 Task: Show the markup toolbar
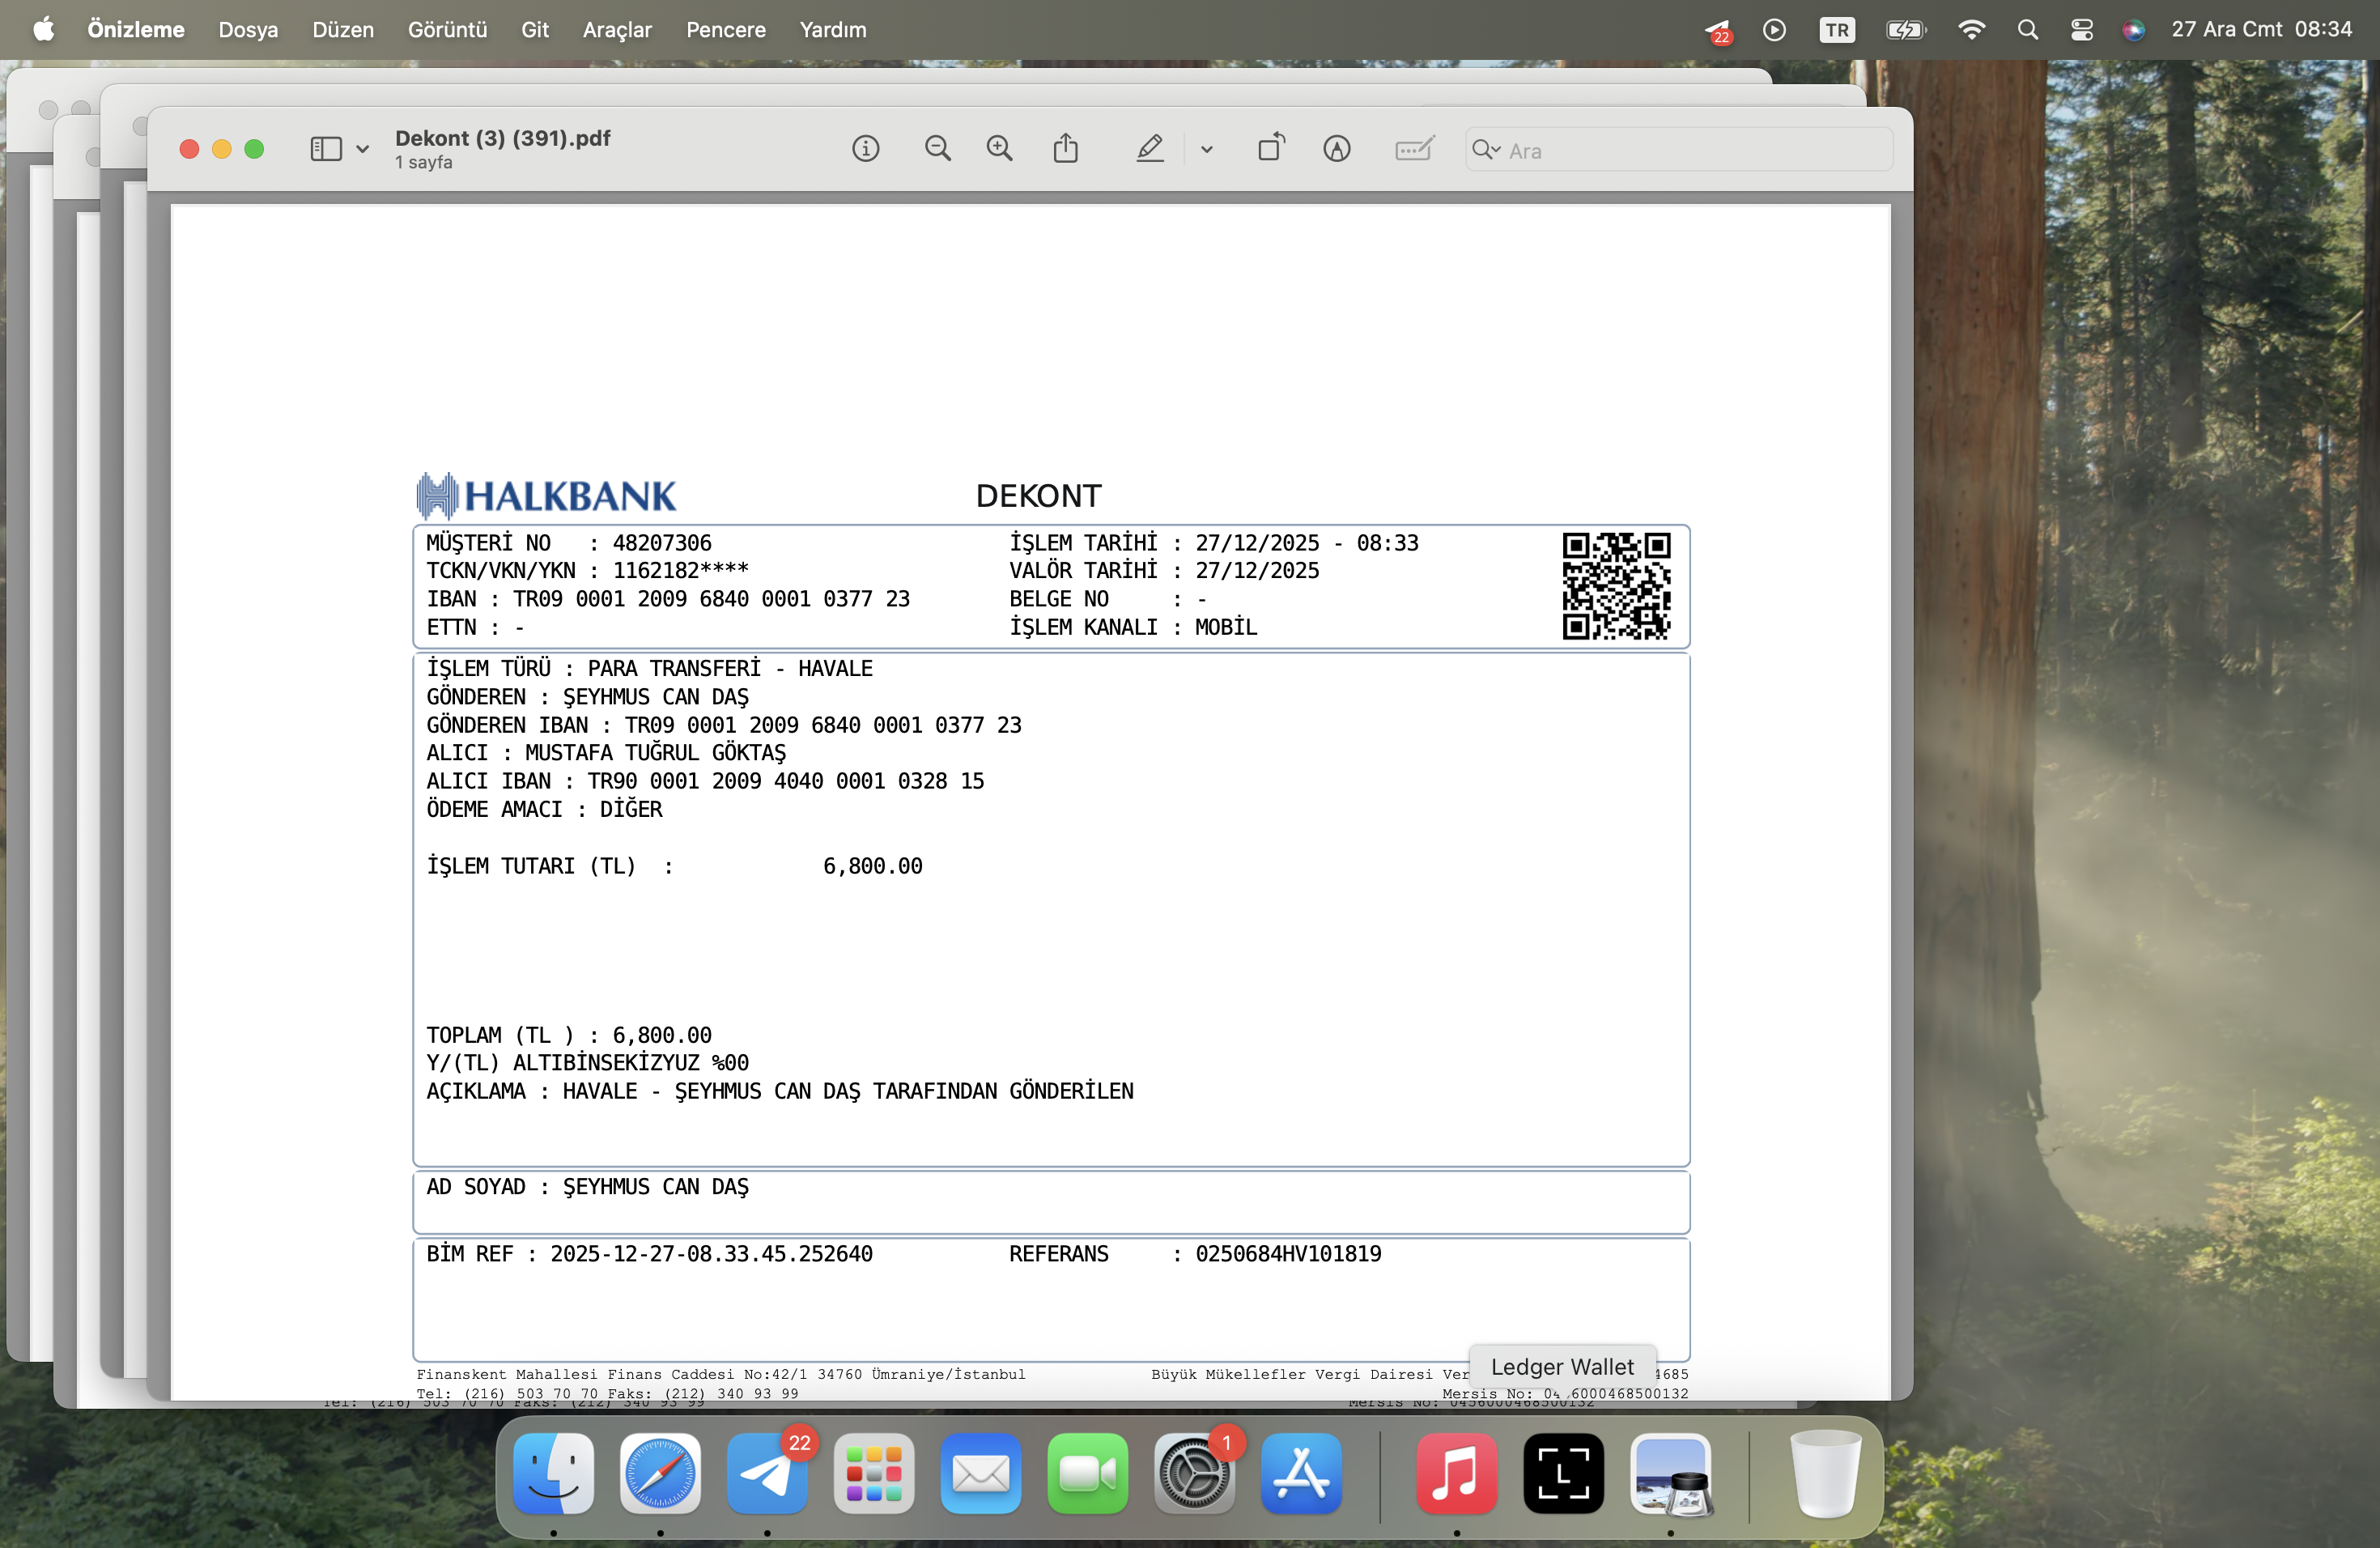click(x=1337, y=149)
